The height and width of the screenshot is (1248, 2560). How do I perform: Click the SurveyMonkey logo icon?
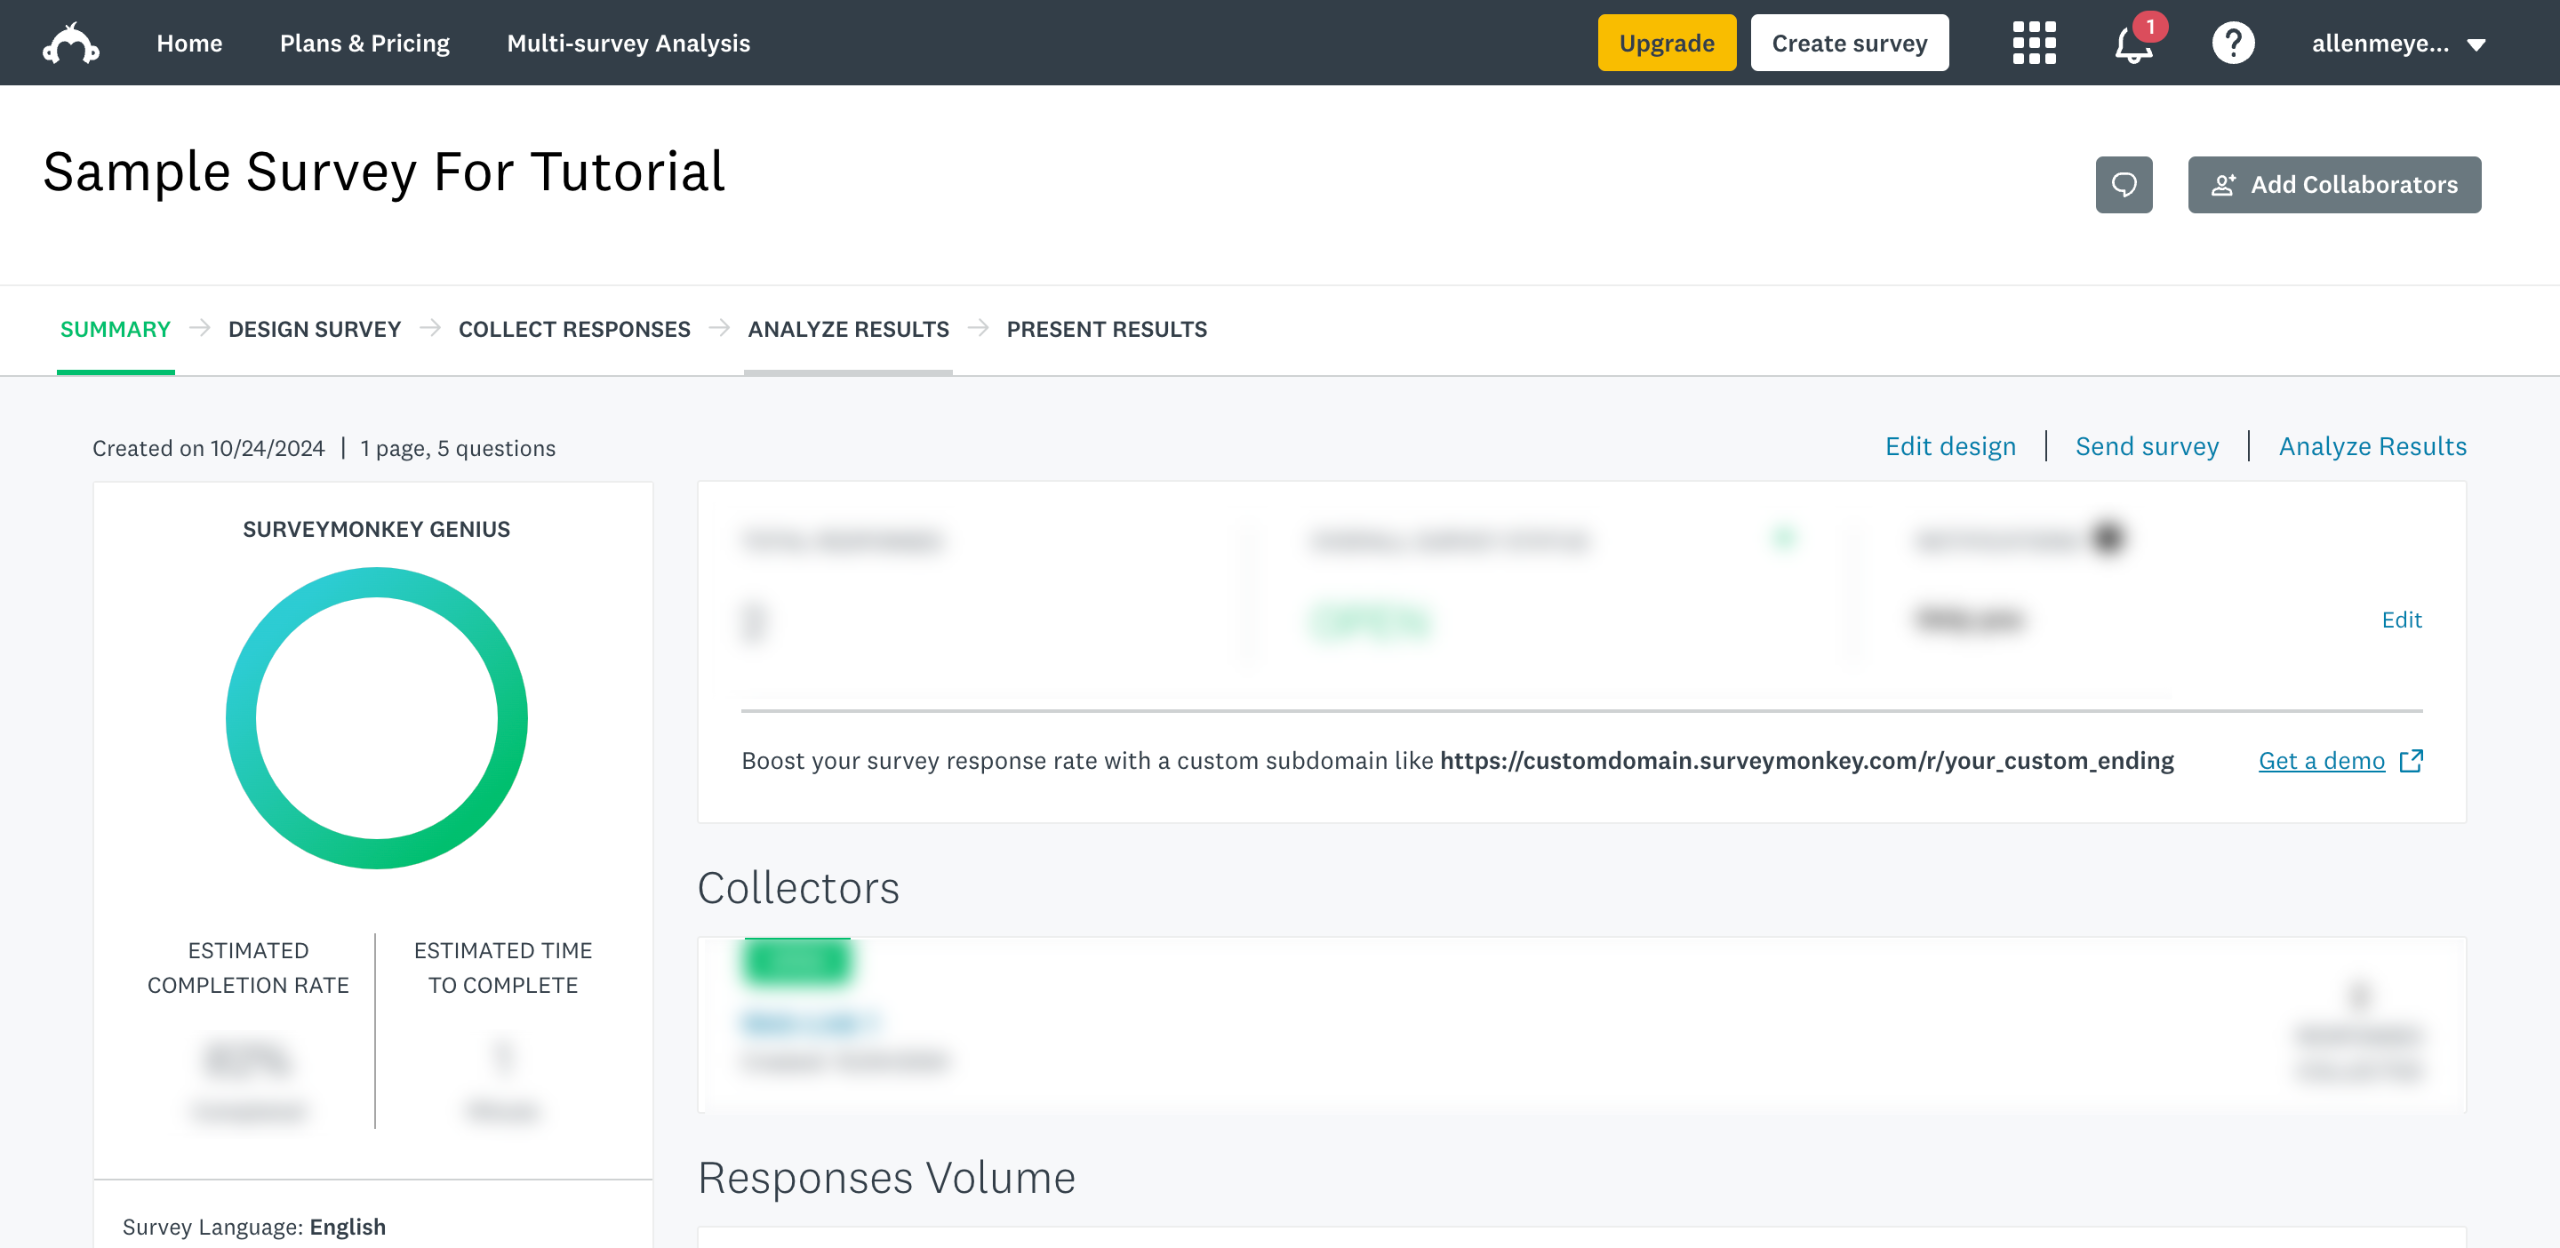click(71, 44)
